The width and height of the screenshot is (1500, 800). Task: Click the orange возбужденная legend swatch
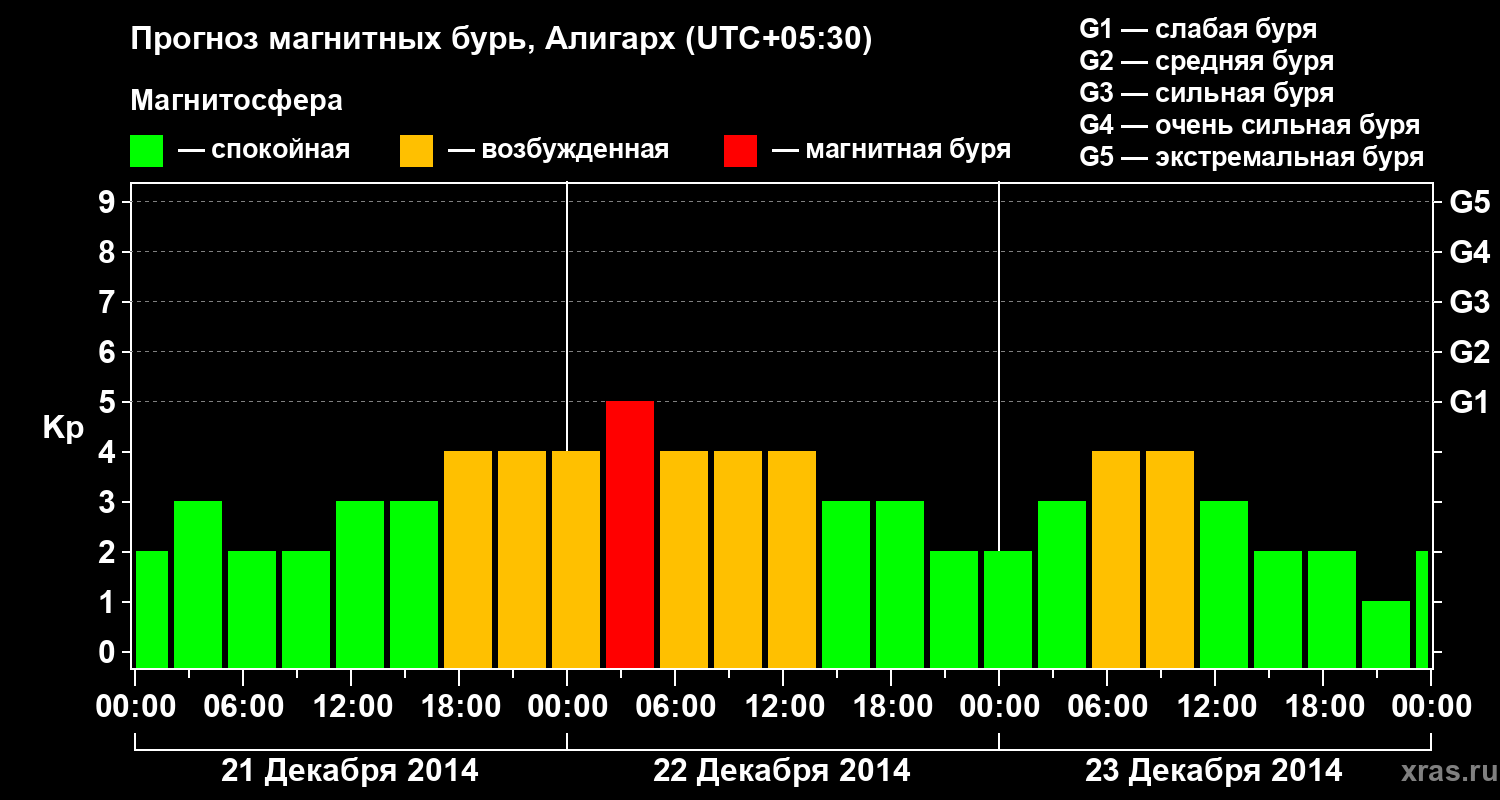point(417,151)
